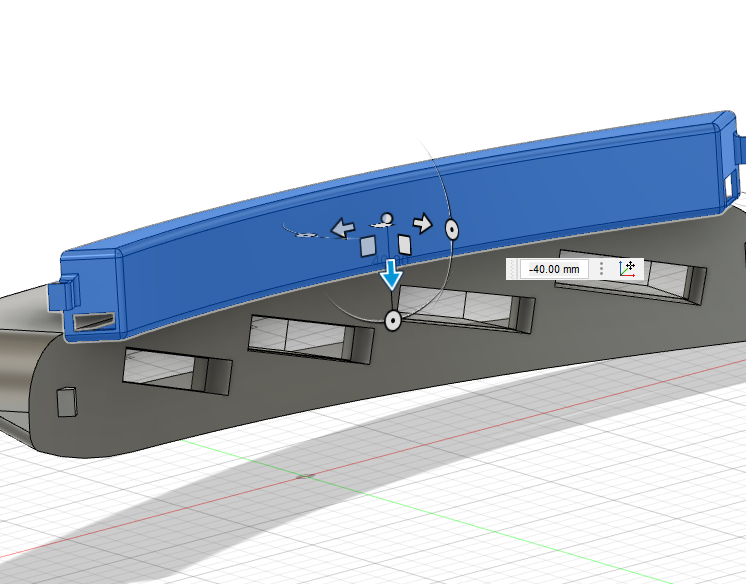This screenshot has width=746, height=584.
Task: Click the -40.00 mm distance input field
Action: click(554, 269)
